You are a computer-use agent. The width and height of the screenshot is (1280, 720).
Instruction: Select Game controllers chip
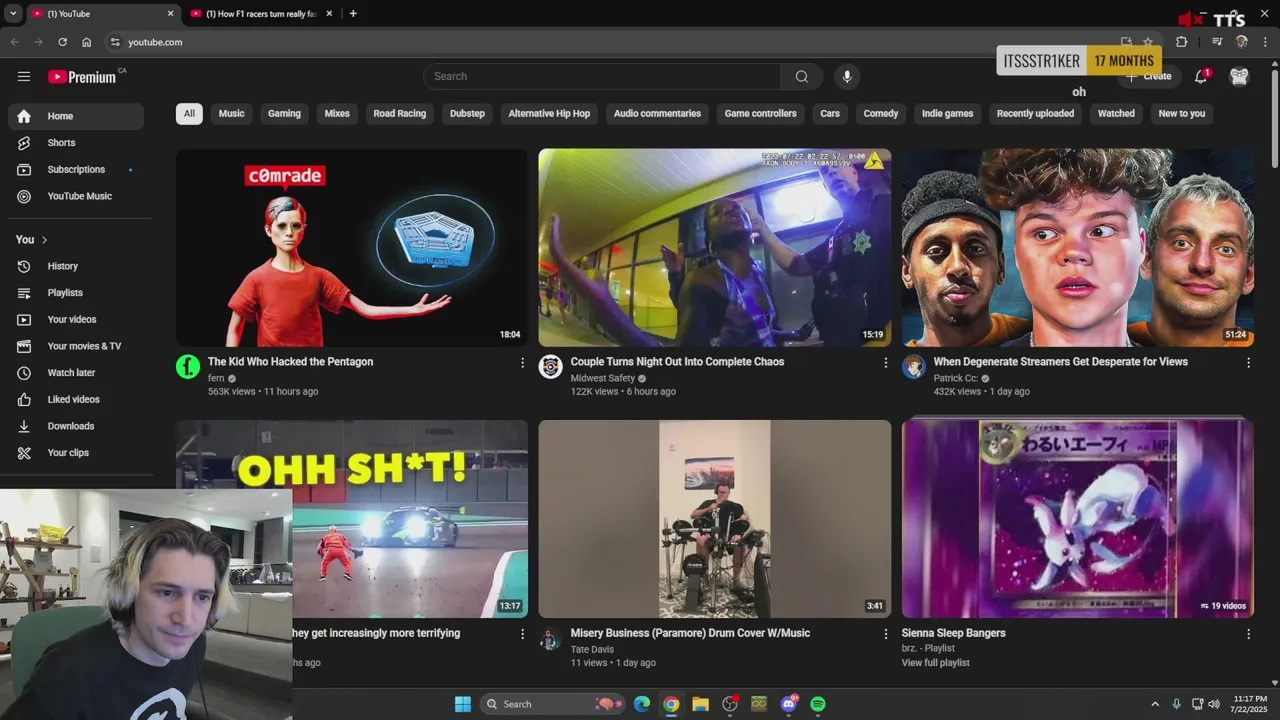(761, 114)
